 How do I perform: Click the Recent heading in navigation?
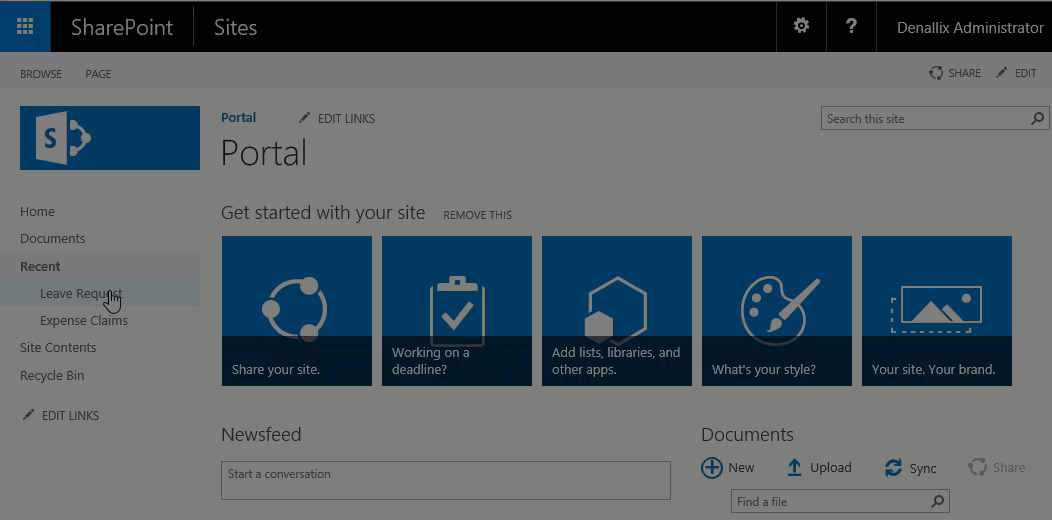click(x=40, y=266)
